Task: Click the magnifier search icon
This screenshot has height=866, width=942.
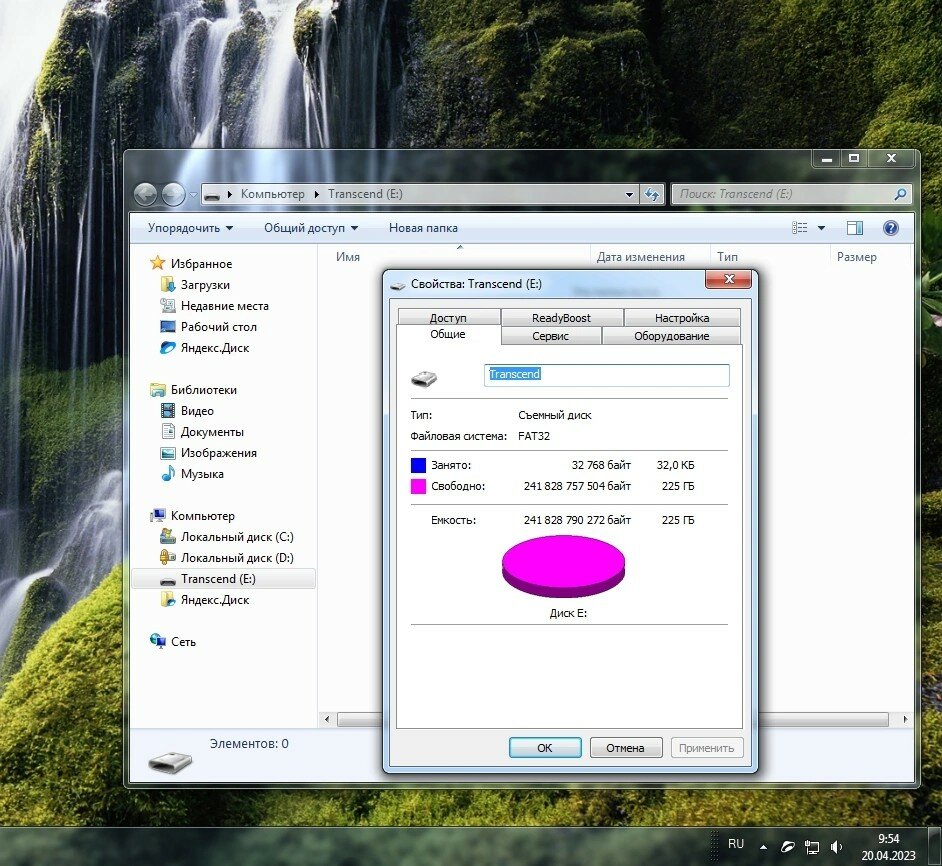Action: pyautogui.click(x=900, y=194)
